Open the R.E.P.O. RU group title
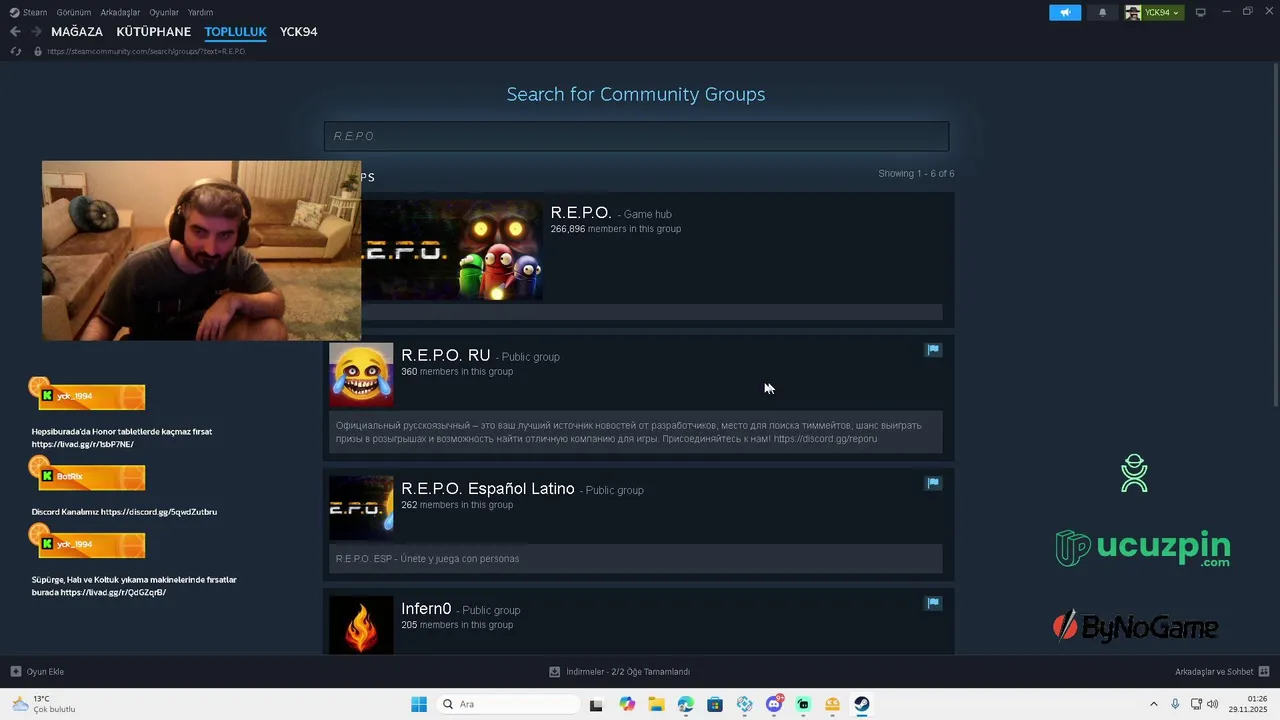Viewport: 1280px width, 720px height. point(446,355)
